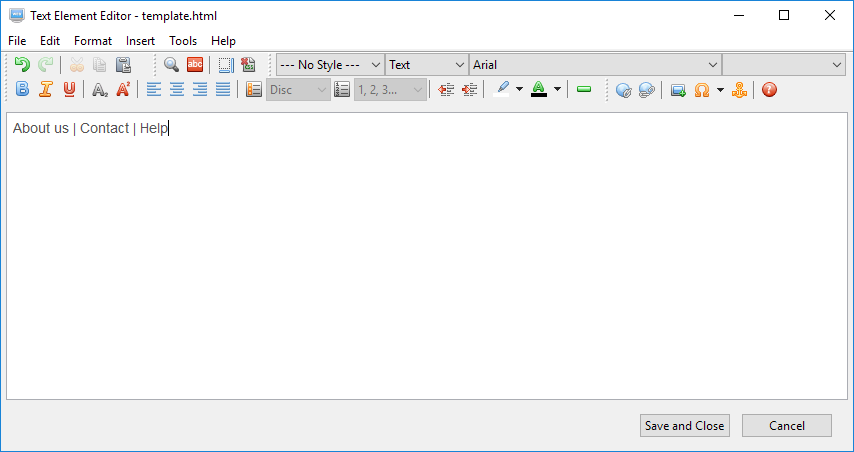Expand the highlight color arrow

pyautogui.click(x=519, y=90)
